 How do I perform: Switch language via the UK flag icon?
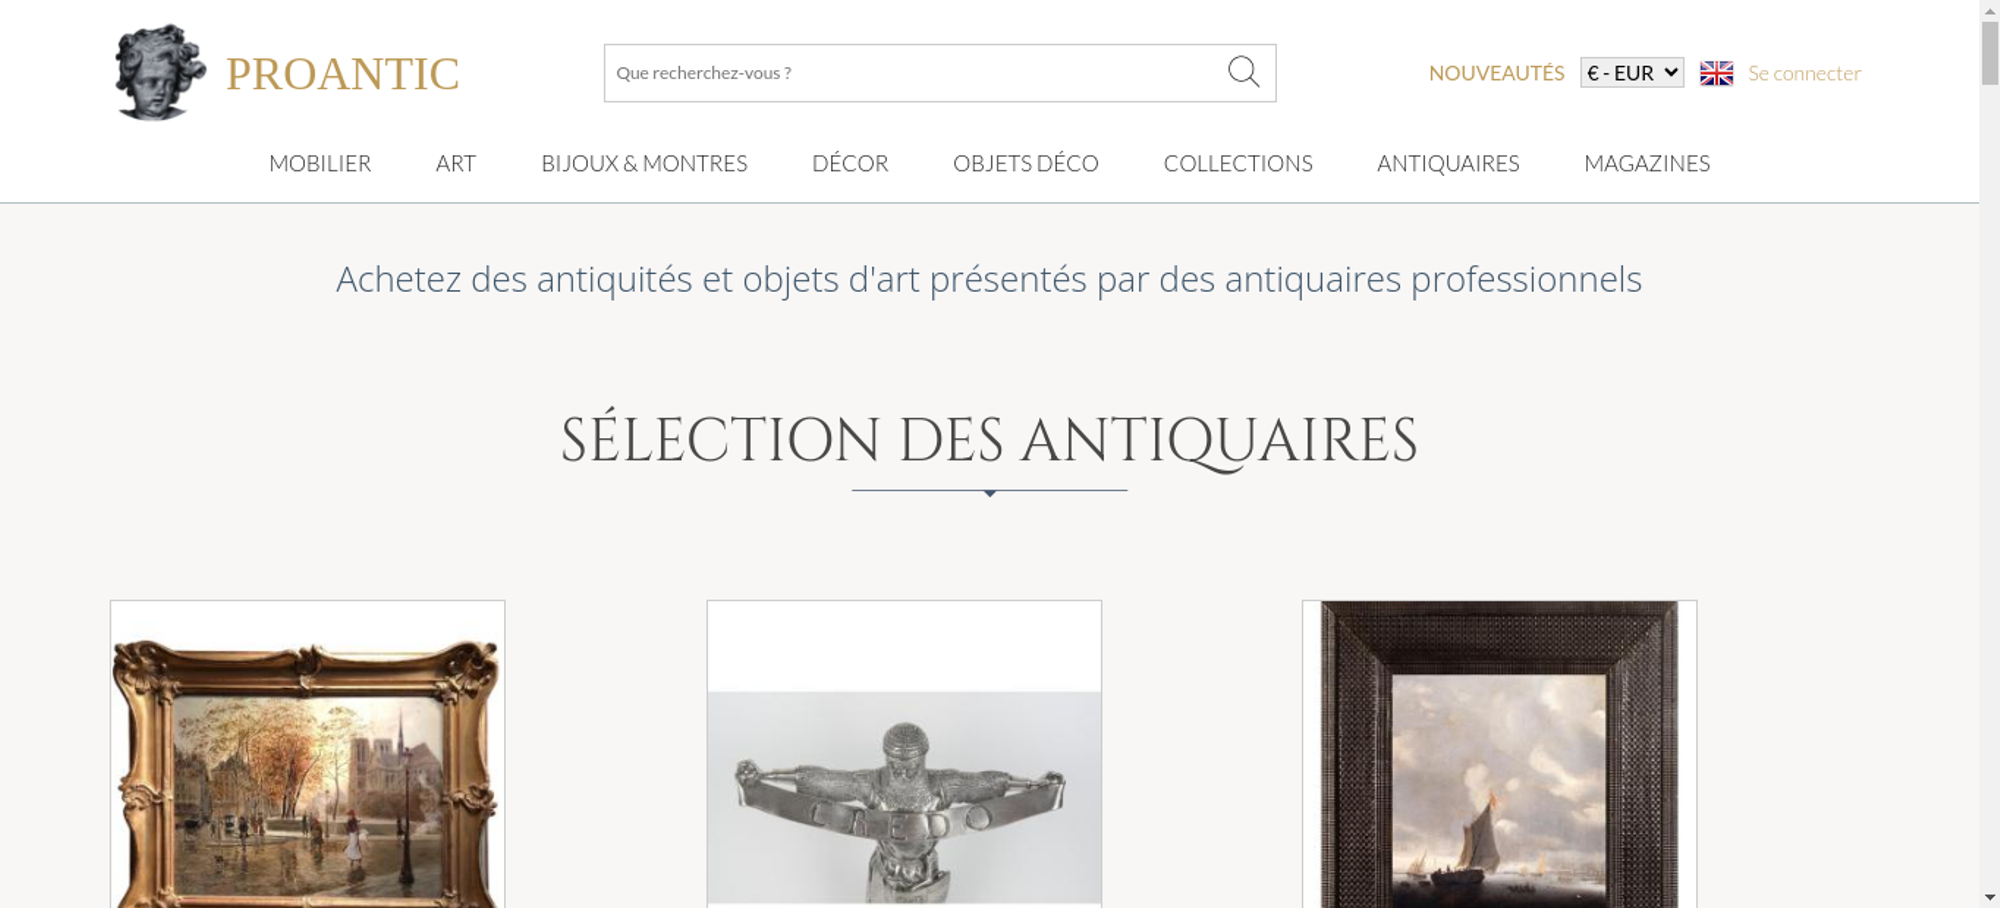click(x=1716, y=73)
